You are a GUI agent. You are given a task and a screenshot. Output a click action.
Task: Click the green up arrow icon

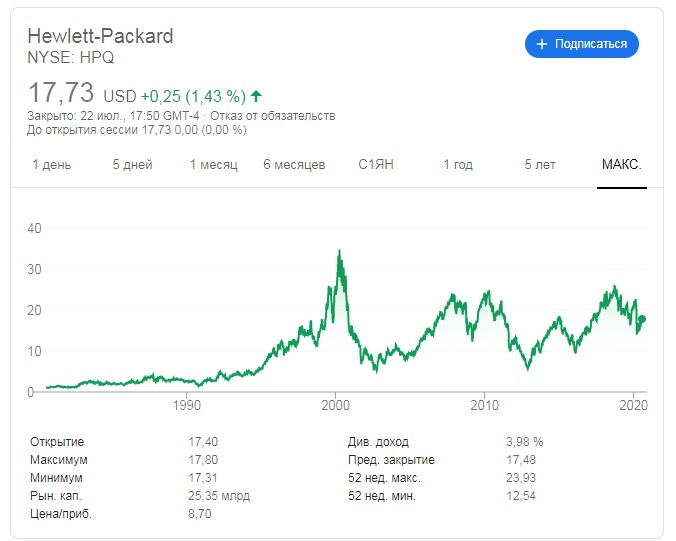(257, 96)
